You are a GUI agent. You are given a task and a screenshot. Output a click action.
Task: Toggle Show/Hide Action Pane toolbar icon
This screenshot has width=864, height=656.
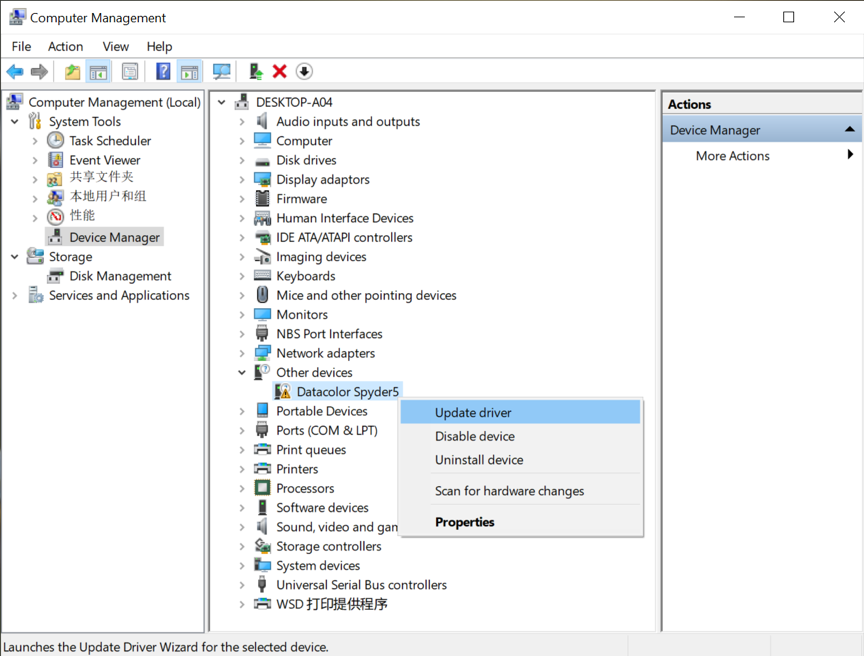click(x=190, y=72)
